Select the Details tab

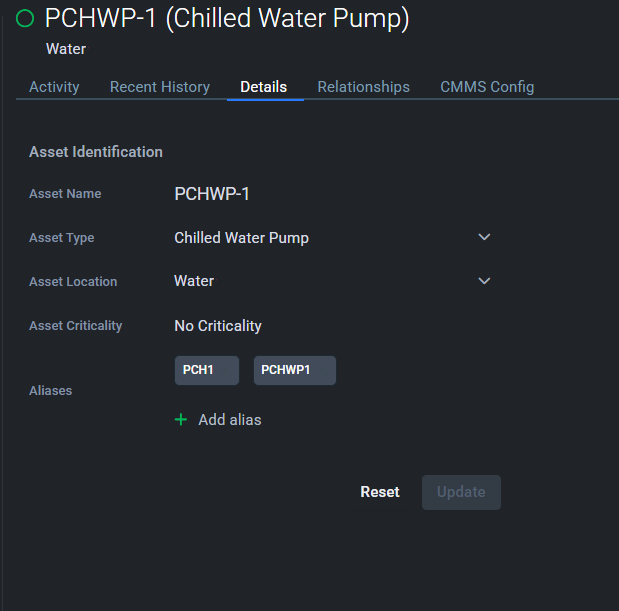point(264,87)
